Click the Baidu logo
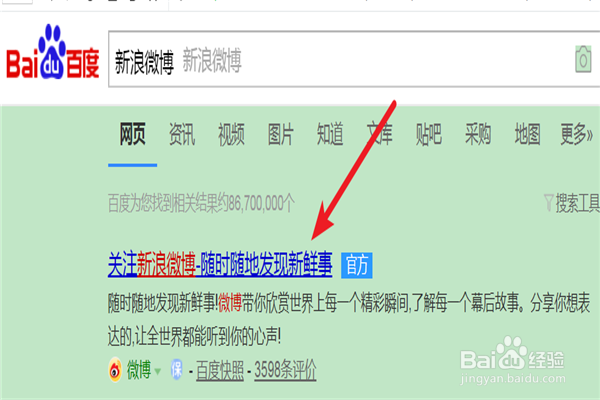 [x=53, y=52]
